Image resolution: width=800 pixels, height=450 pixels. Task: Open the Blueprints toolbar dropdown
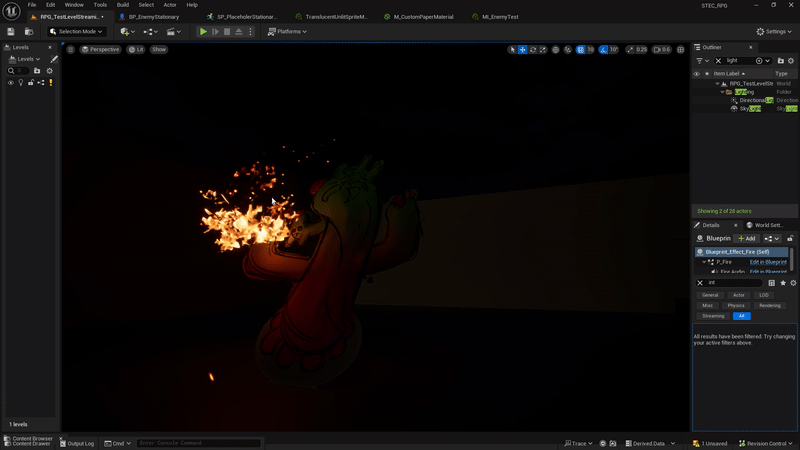click(150, 32)
